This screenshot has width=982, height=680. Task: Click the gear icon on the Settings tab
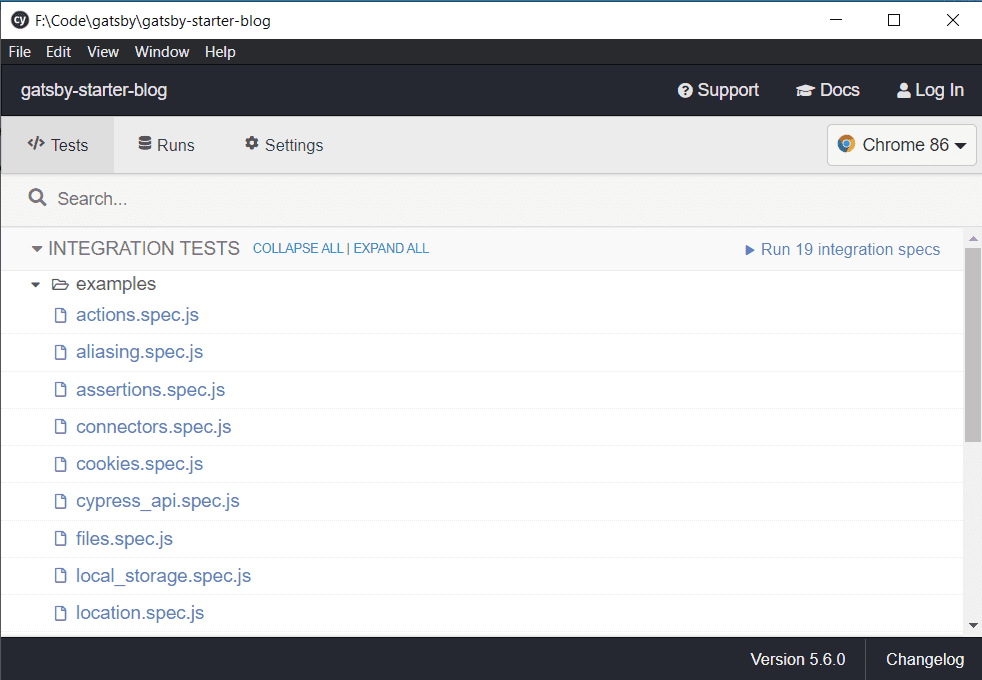[250, 144]
